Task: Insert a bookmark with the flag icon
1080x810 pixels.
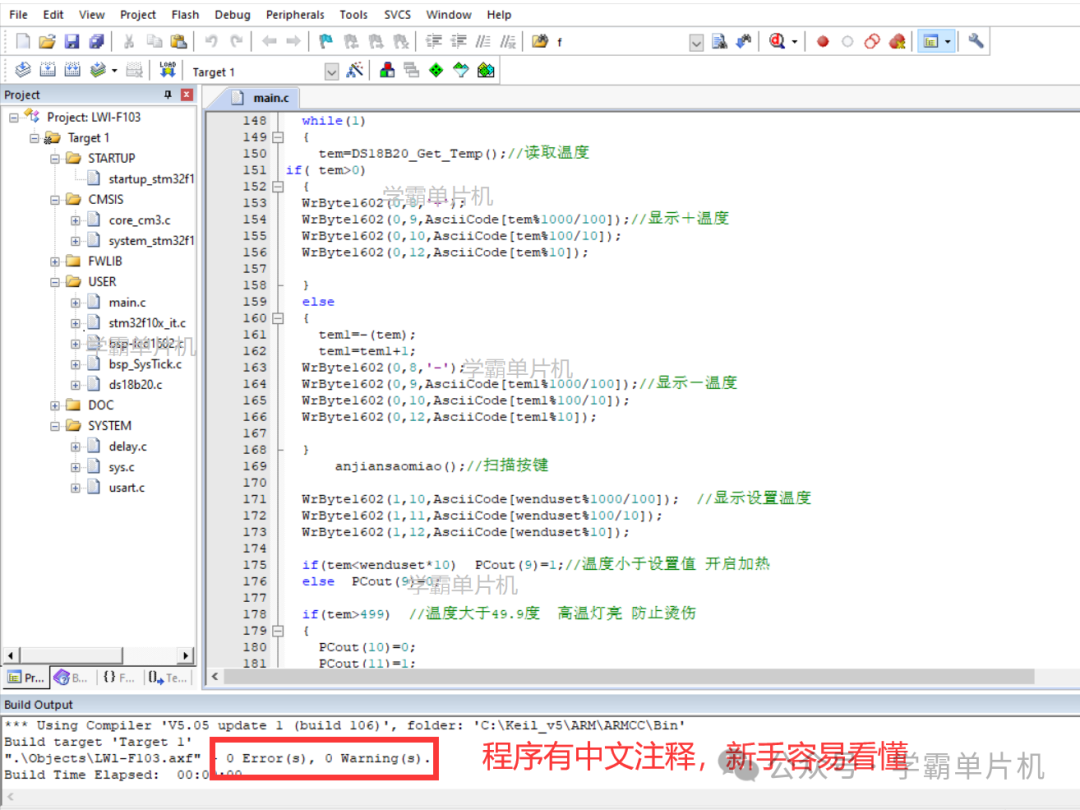Action: click(326, 41)
